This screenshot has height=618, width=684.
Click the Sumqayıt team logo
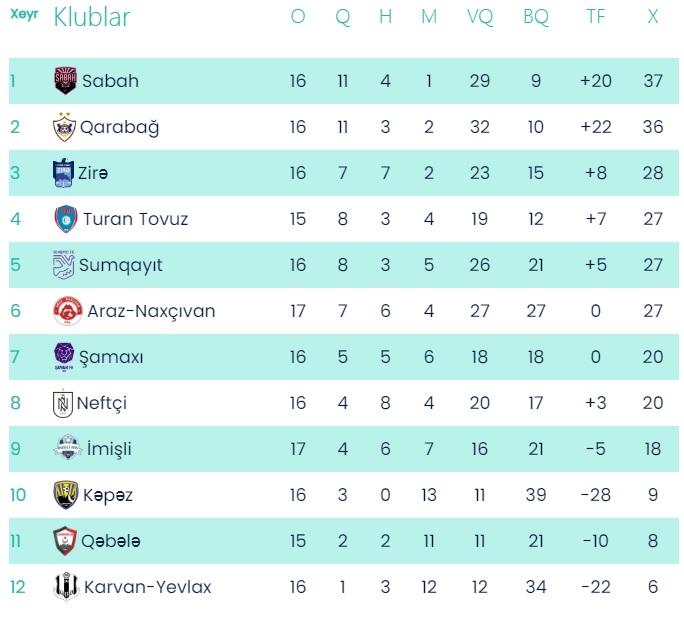(64, 265)
